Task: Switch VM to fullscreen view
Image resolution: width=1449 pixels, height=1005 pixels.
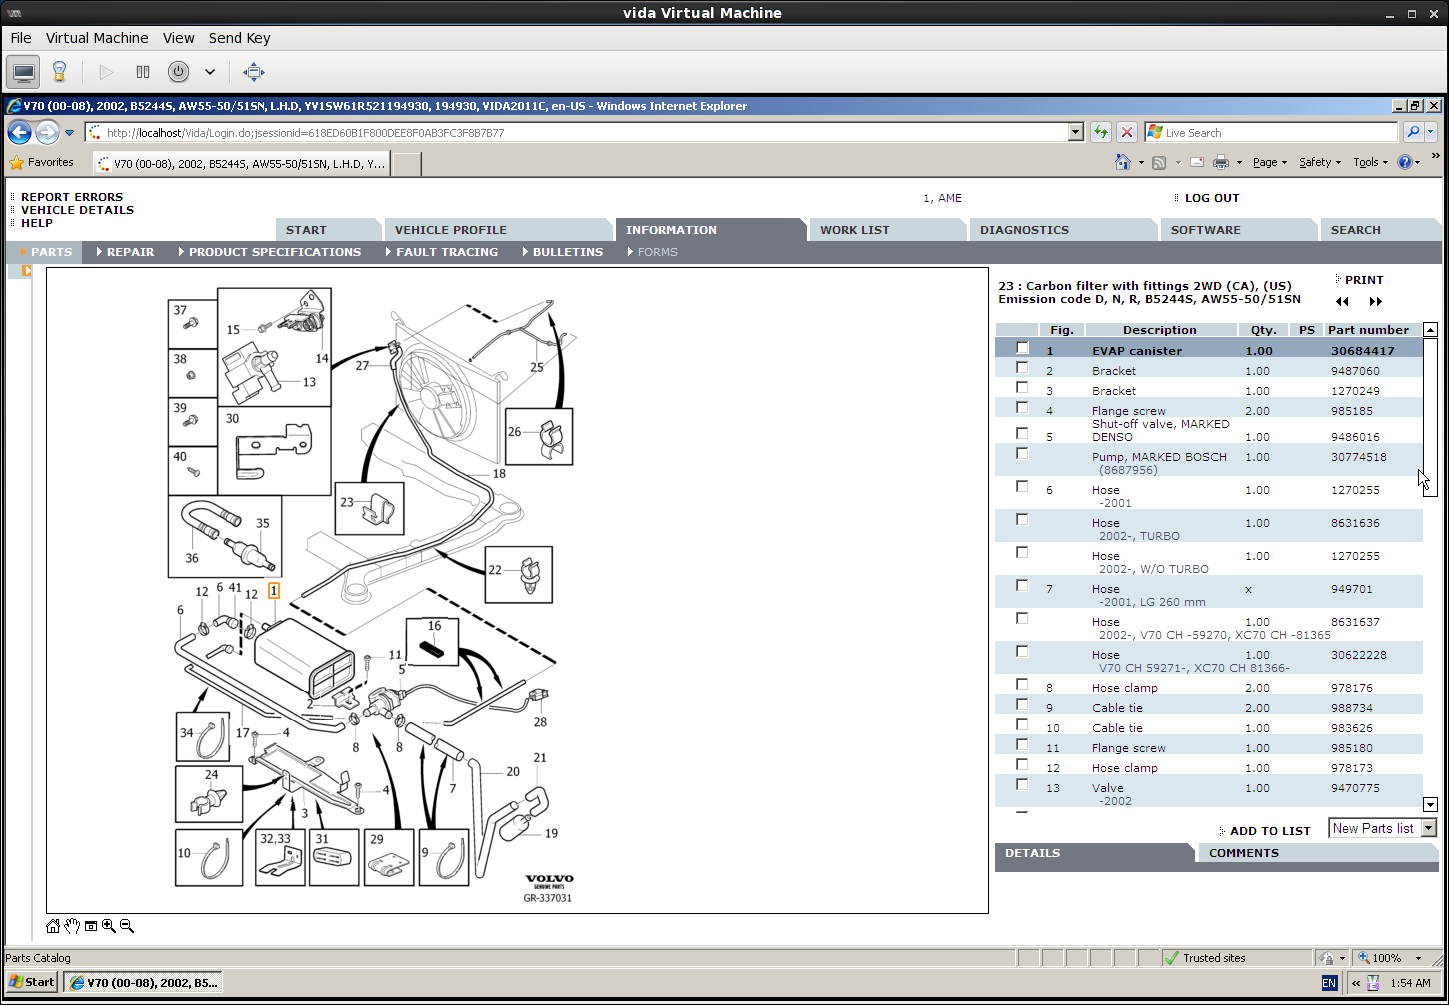Action: coord(254,72)
